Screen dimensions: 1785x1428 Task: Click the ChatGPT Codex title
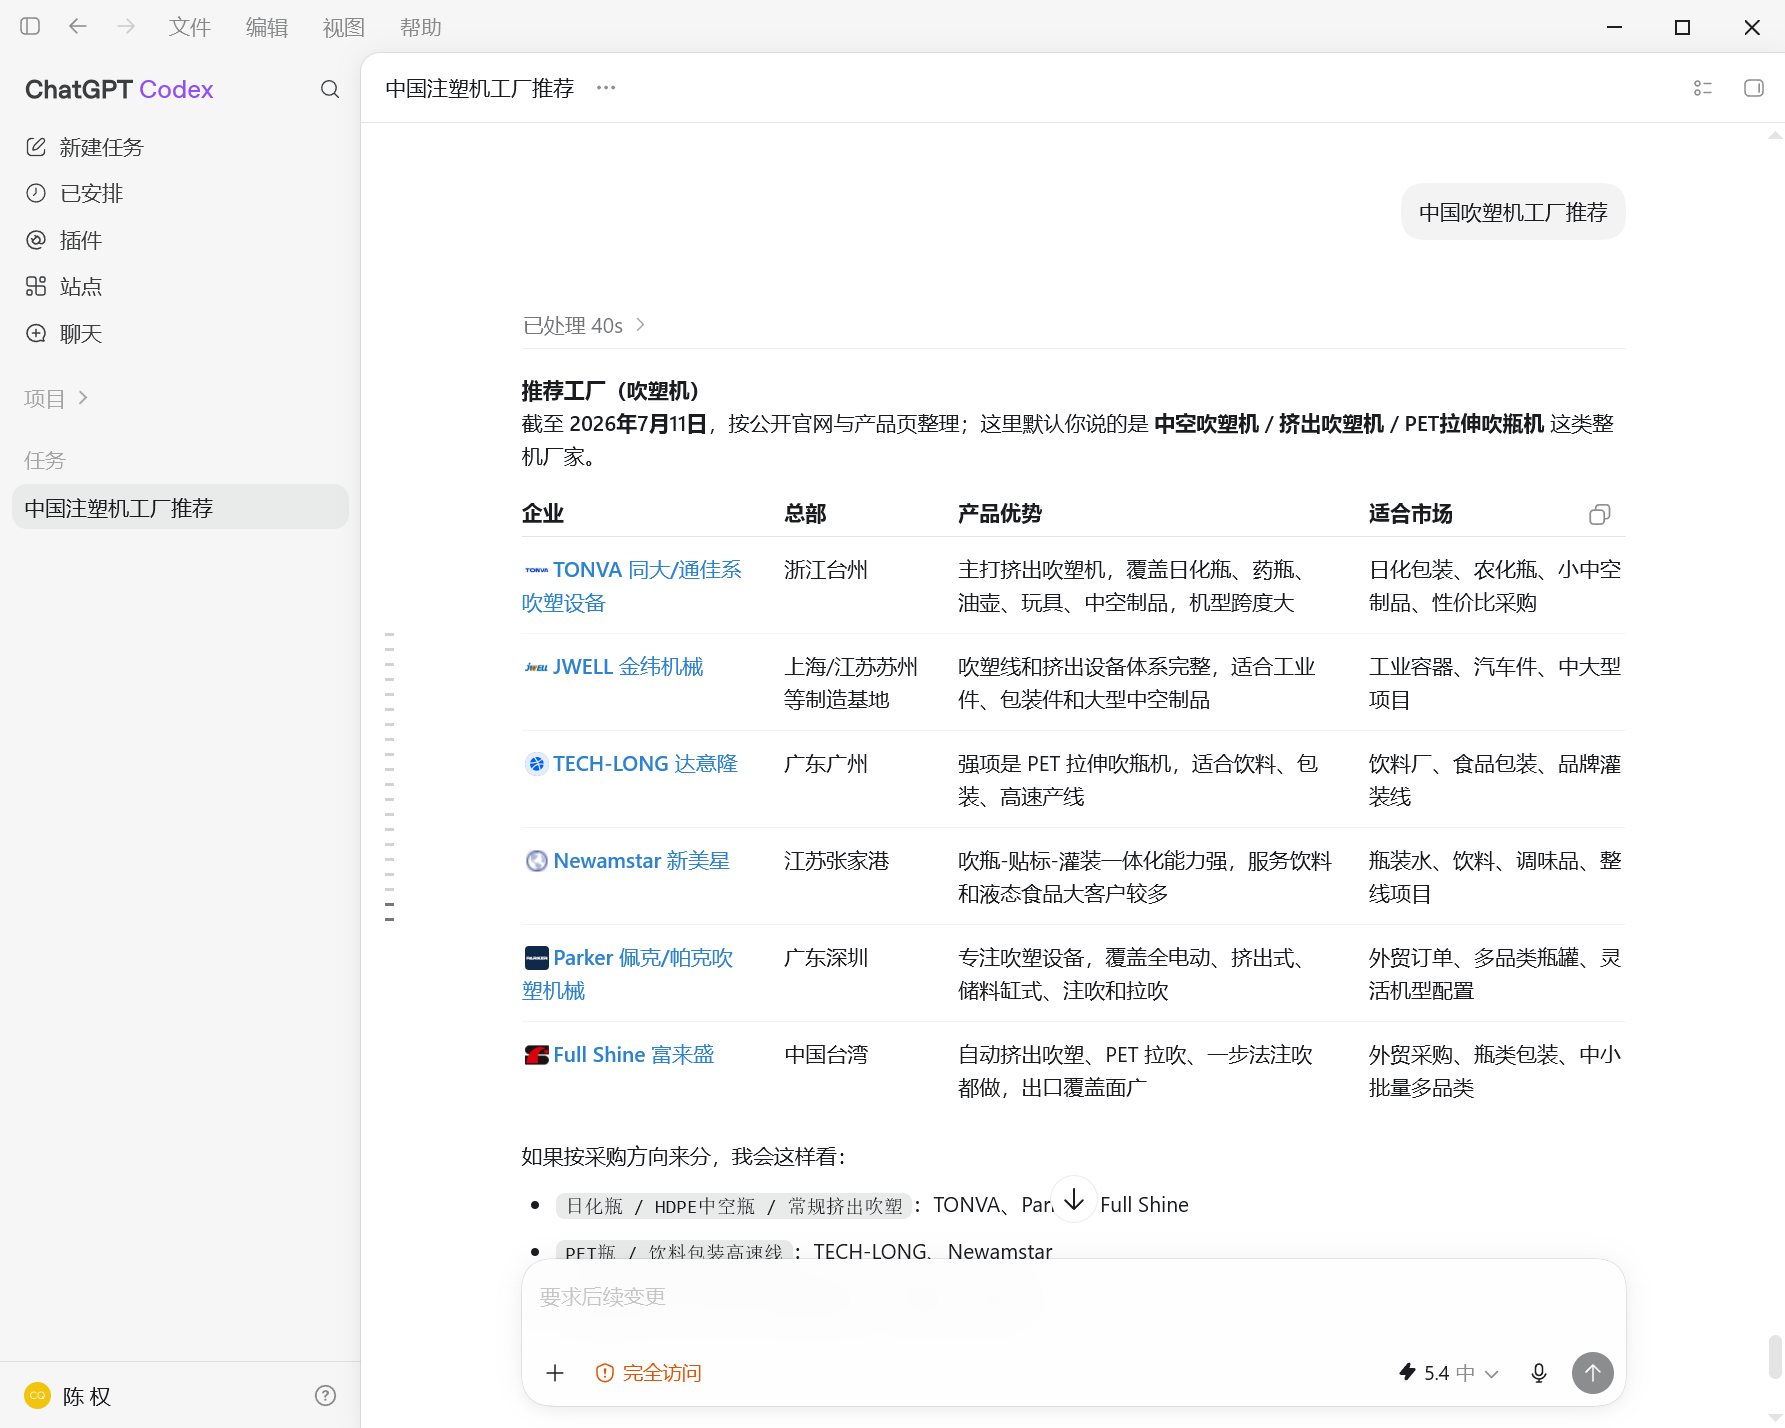[119, 89]
